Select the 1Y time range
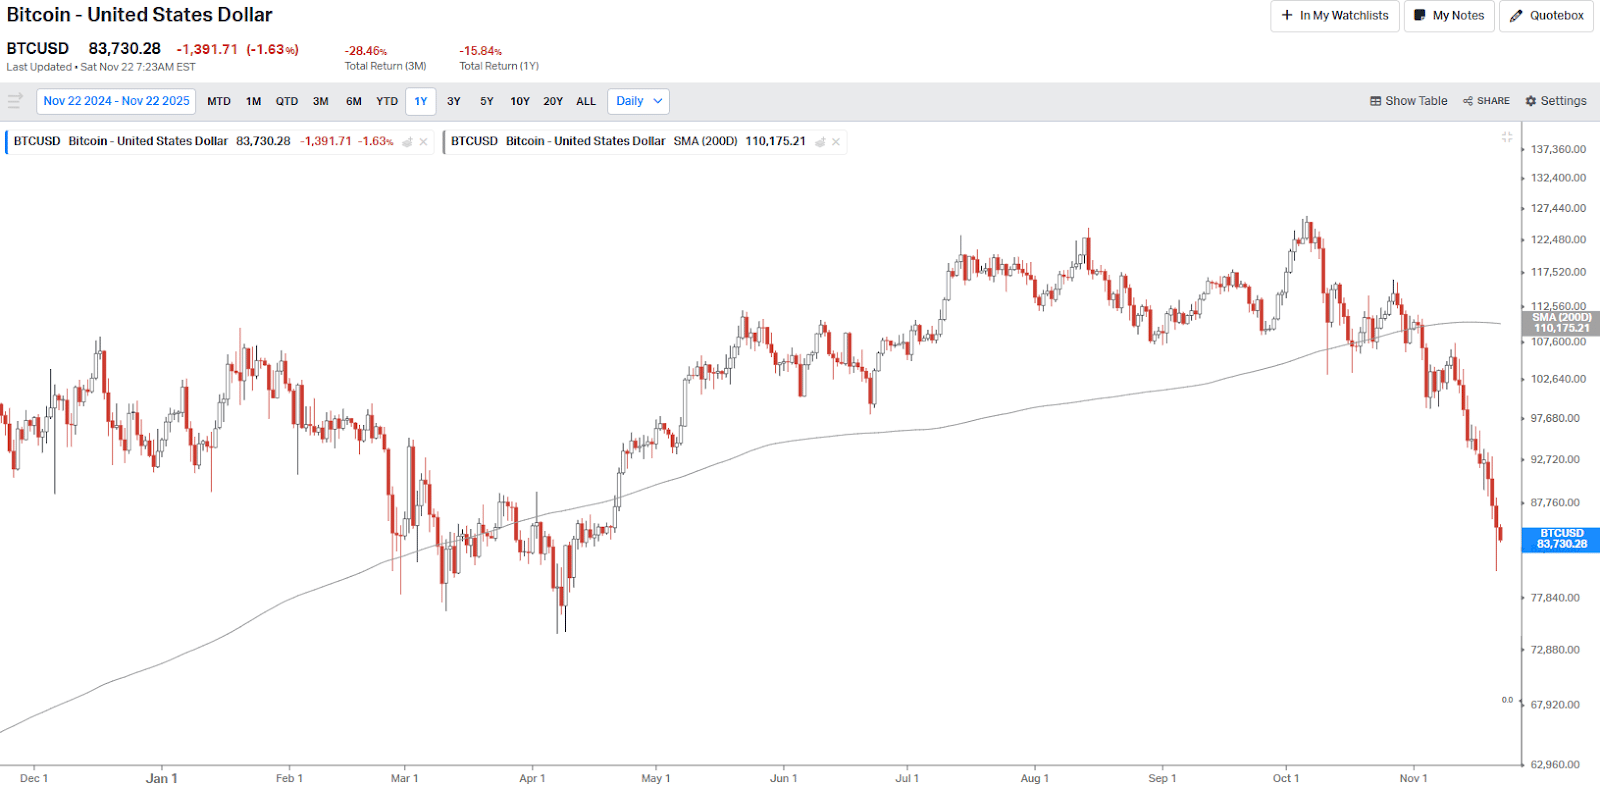This screenshot has height=788, width=1600. point(421,101)
